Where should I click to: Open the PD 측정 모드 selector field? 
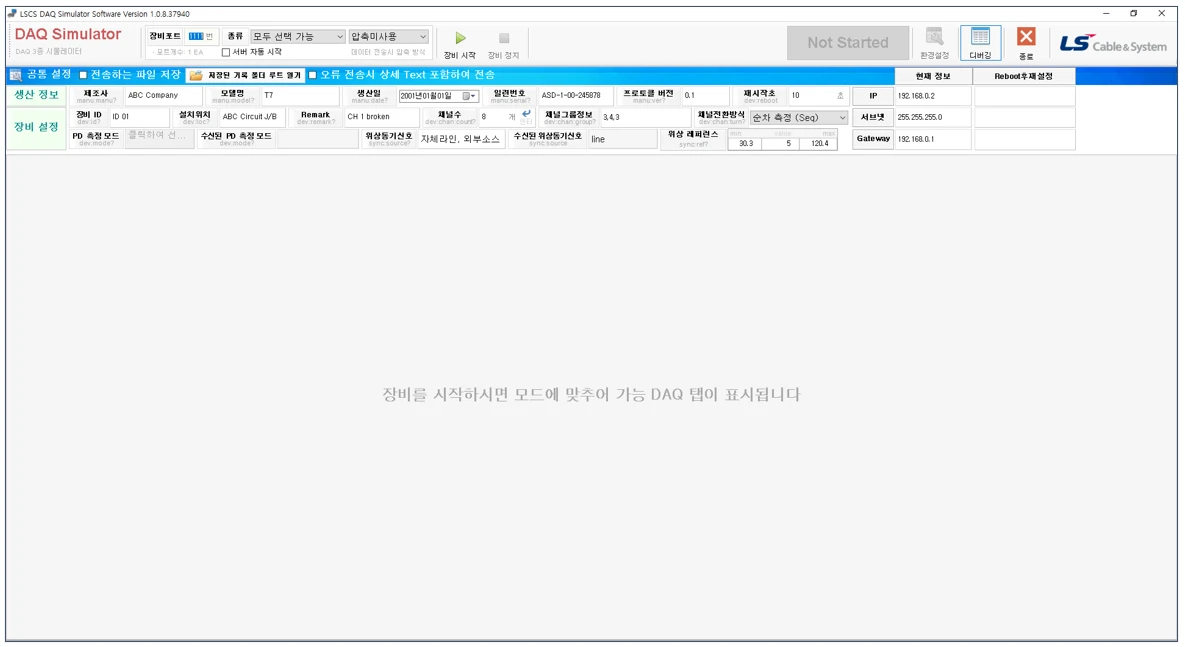click(x=159, y=137)
